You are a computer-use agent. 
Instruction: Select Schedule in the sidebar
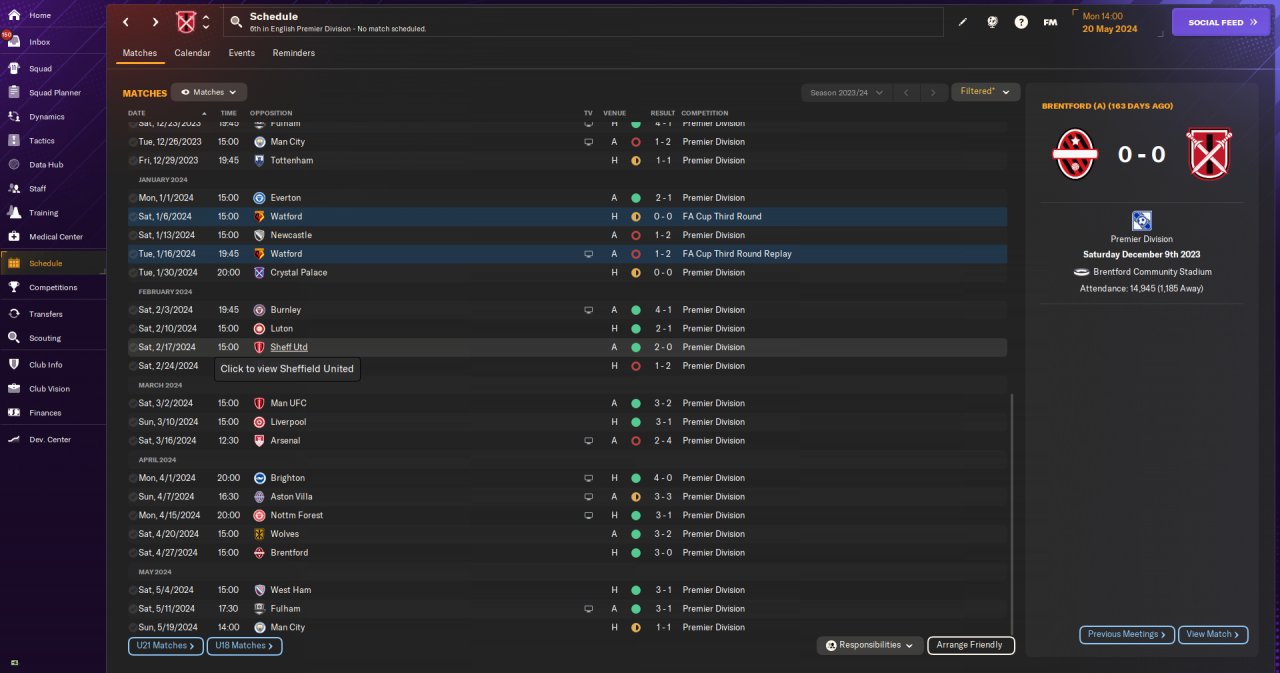(x=53, y=263)
